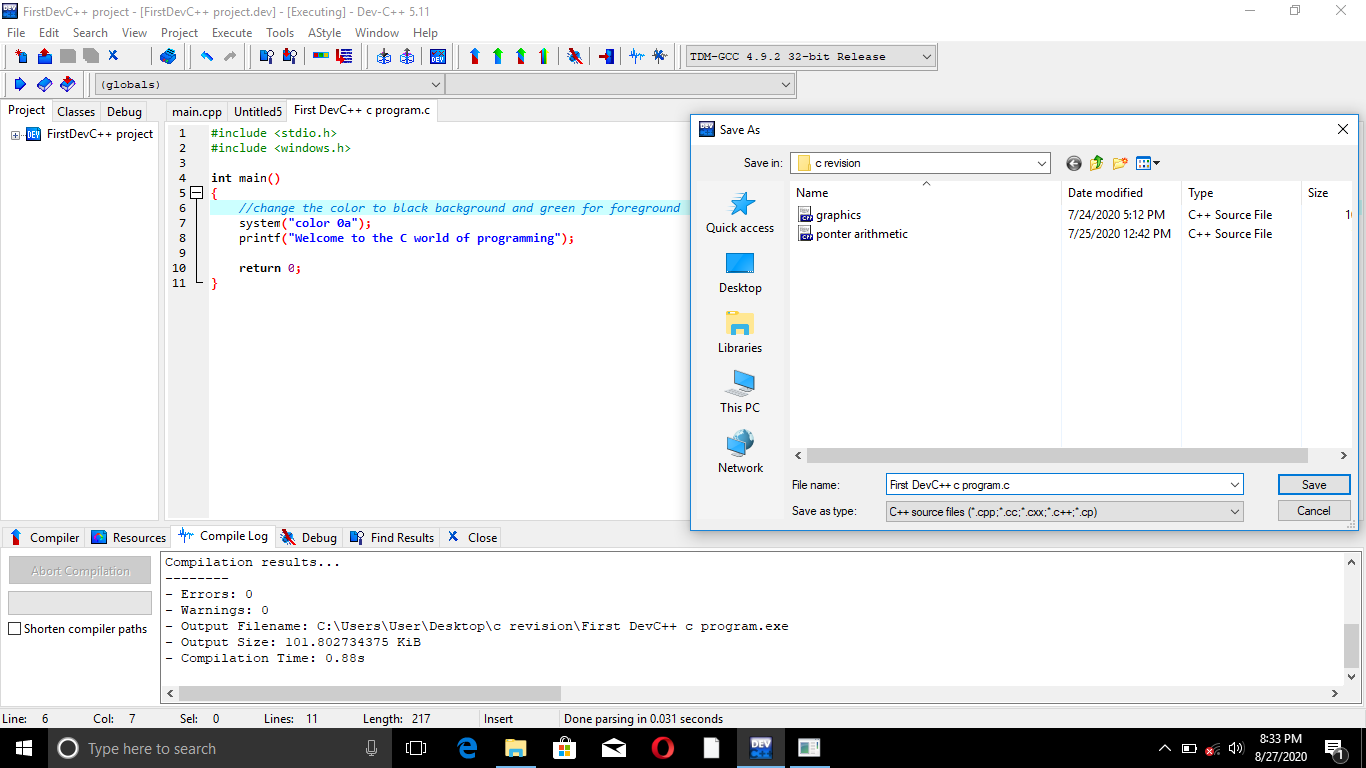Create a new source file

21,56
